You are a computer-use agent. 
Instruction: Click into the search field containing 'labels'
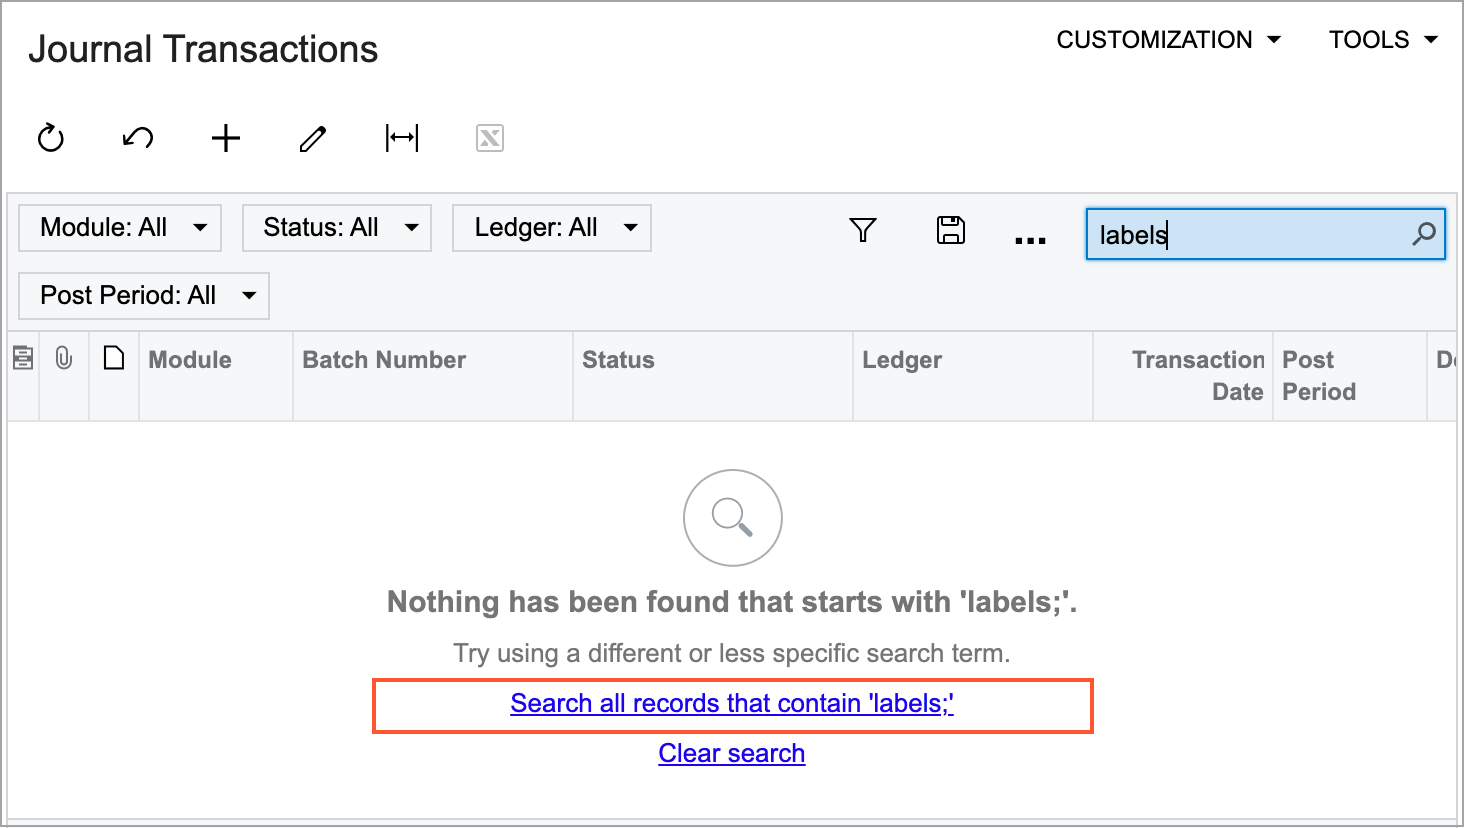[x=1250, y=234]
